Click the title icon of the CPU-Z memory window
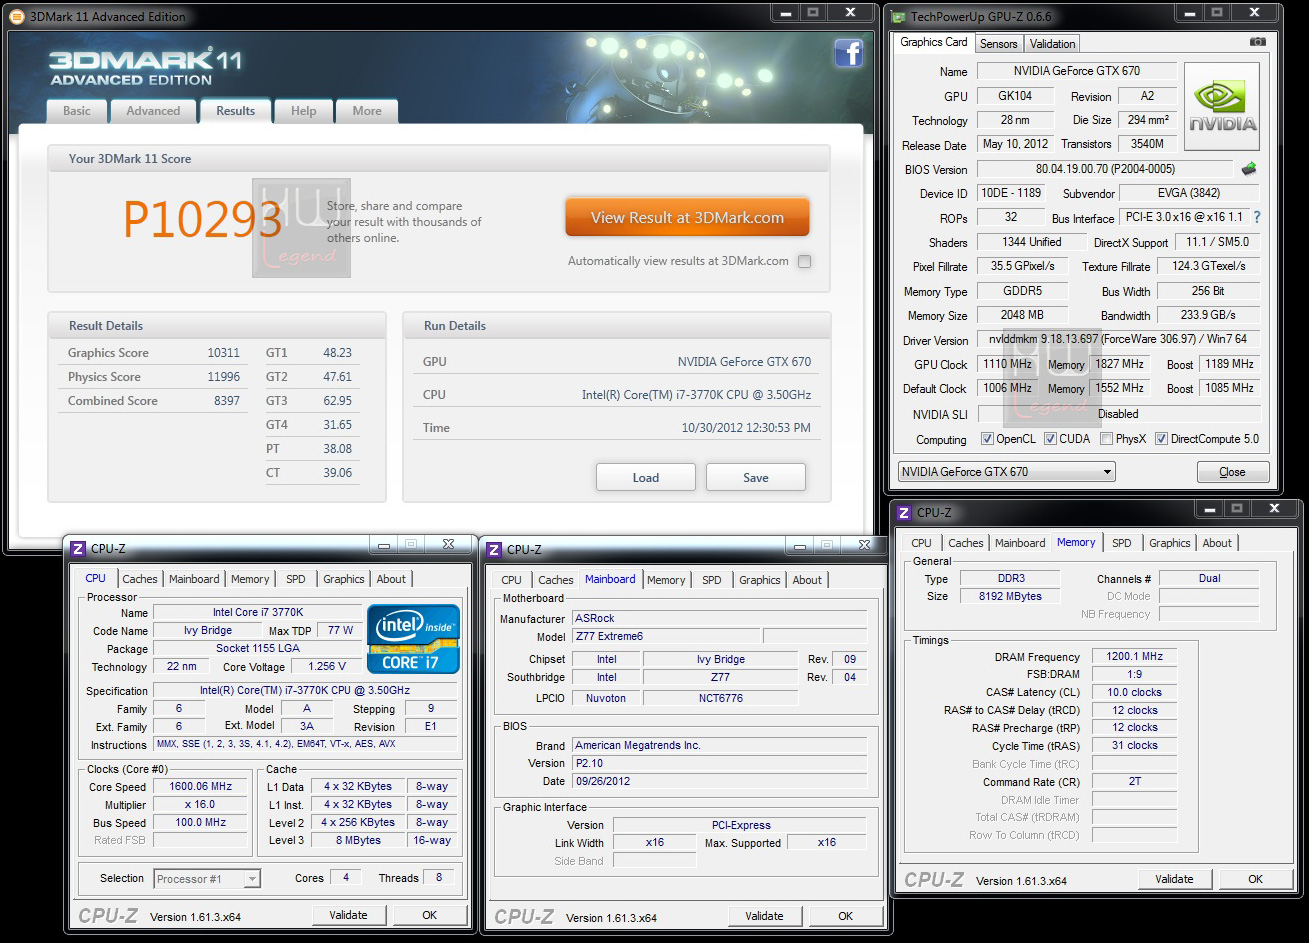Screen dimensions: 1309x943 pyautogui.click(x=904, y=512)
